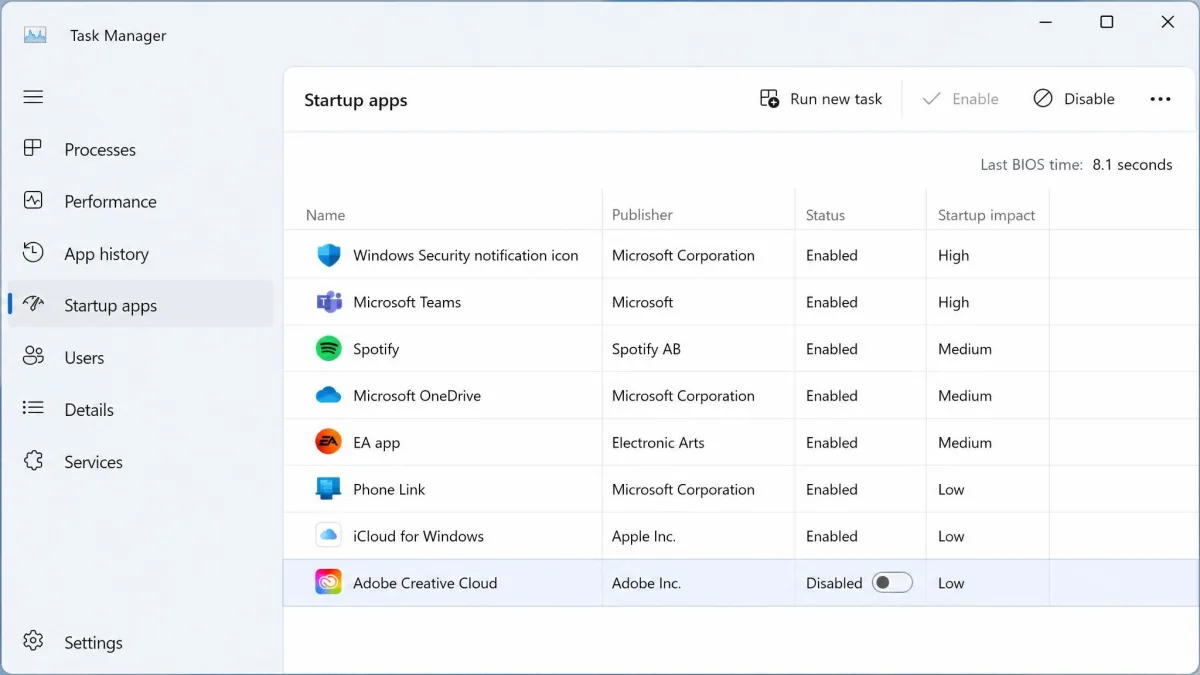
Task: Select the iCloud for Windows row name
Action: 418,536
